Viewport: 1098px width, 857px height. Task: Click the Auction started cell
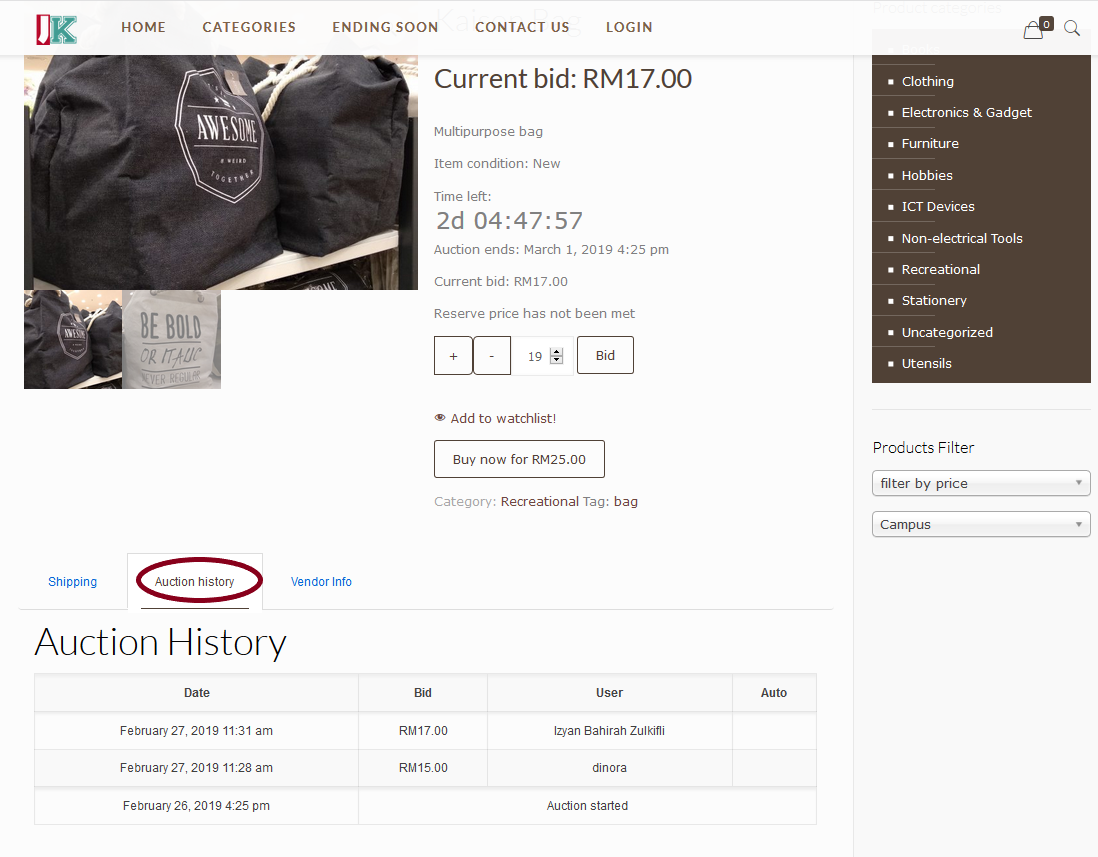(x=587, y=806)
